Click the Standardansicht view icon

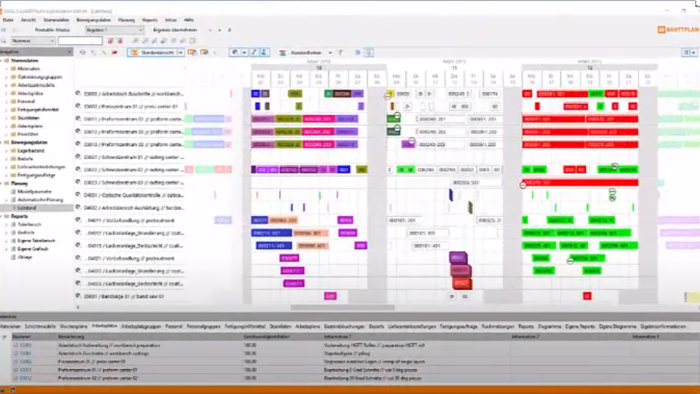[134, 53]
